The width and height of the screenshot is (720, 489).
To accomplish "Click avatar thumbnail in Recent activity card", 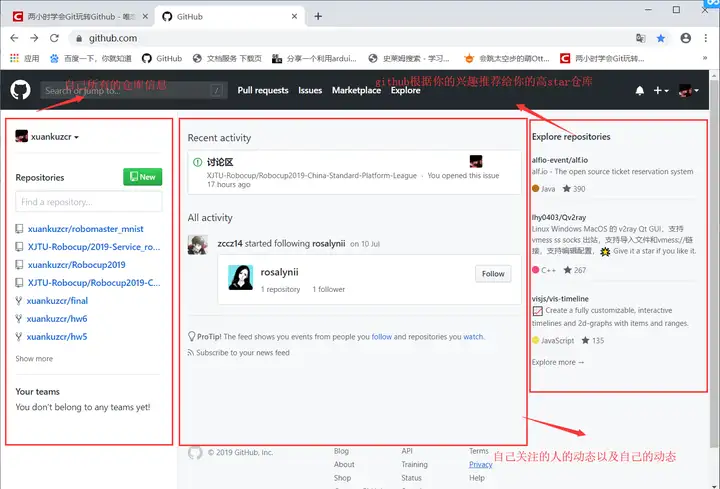I will point(476,161).
